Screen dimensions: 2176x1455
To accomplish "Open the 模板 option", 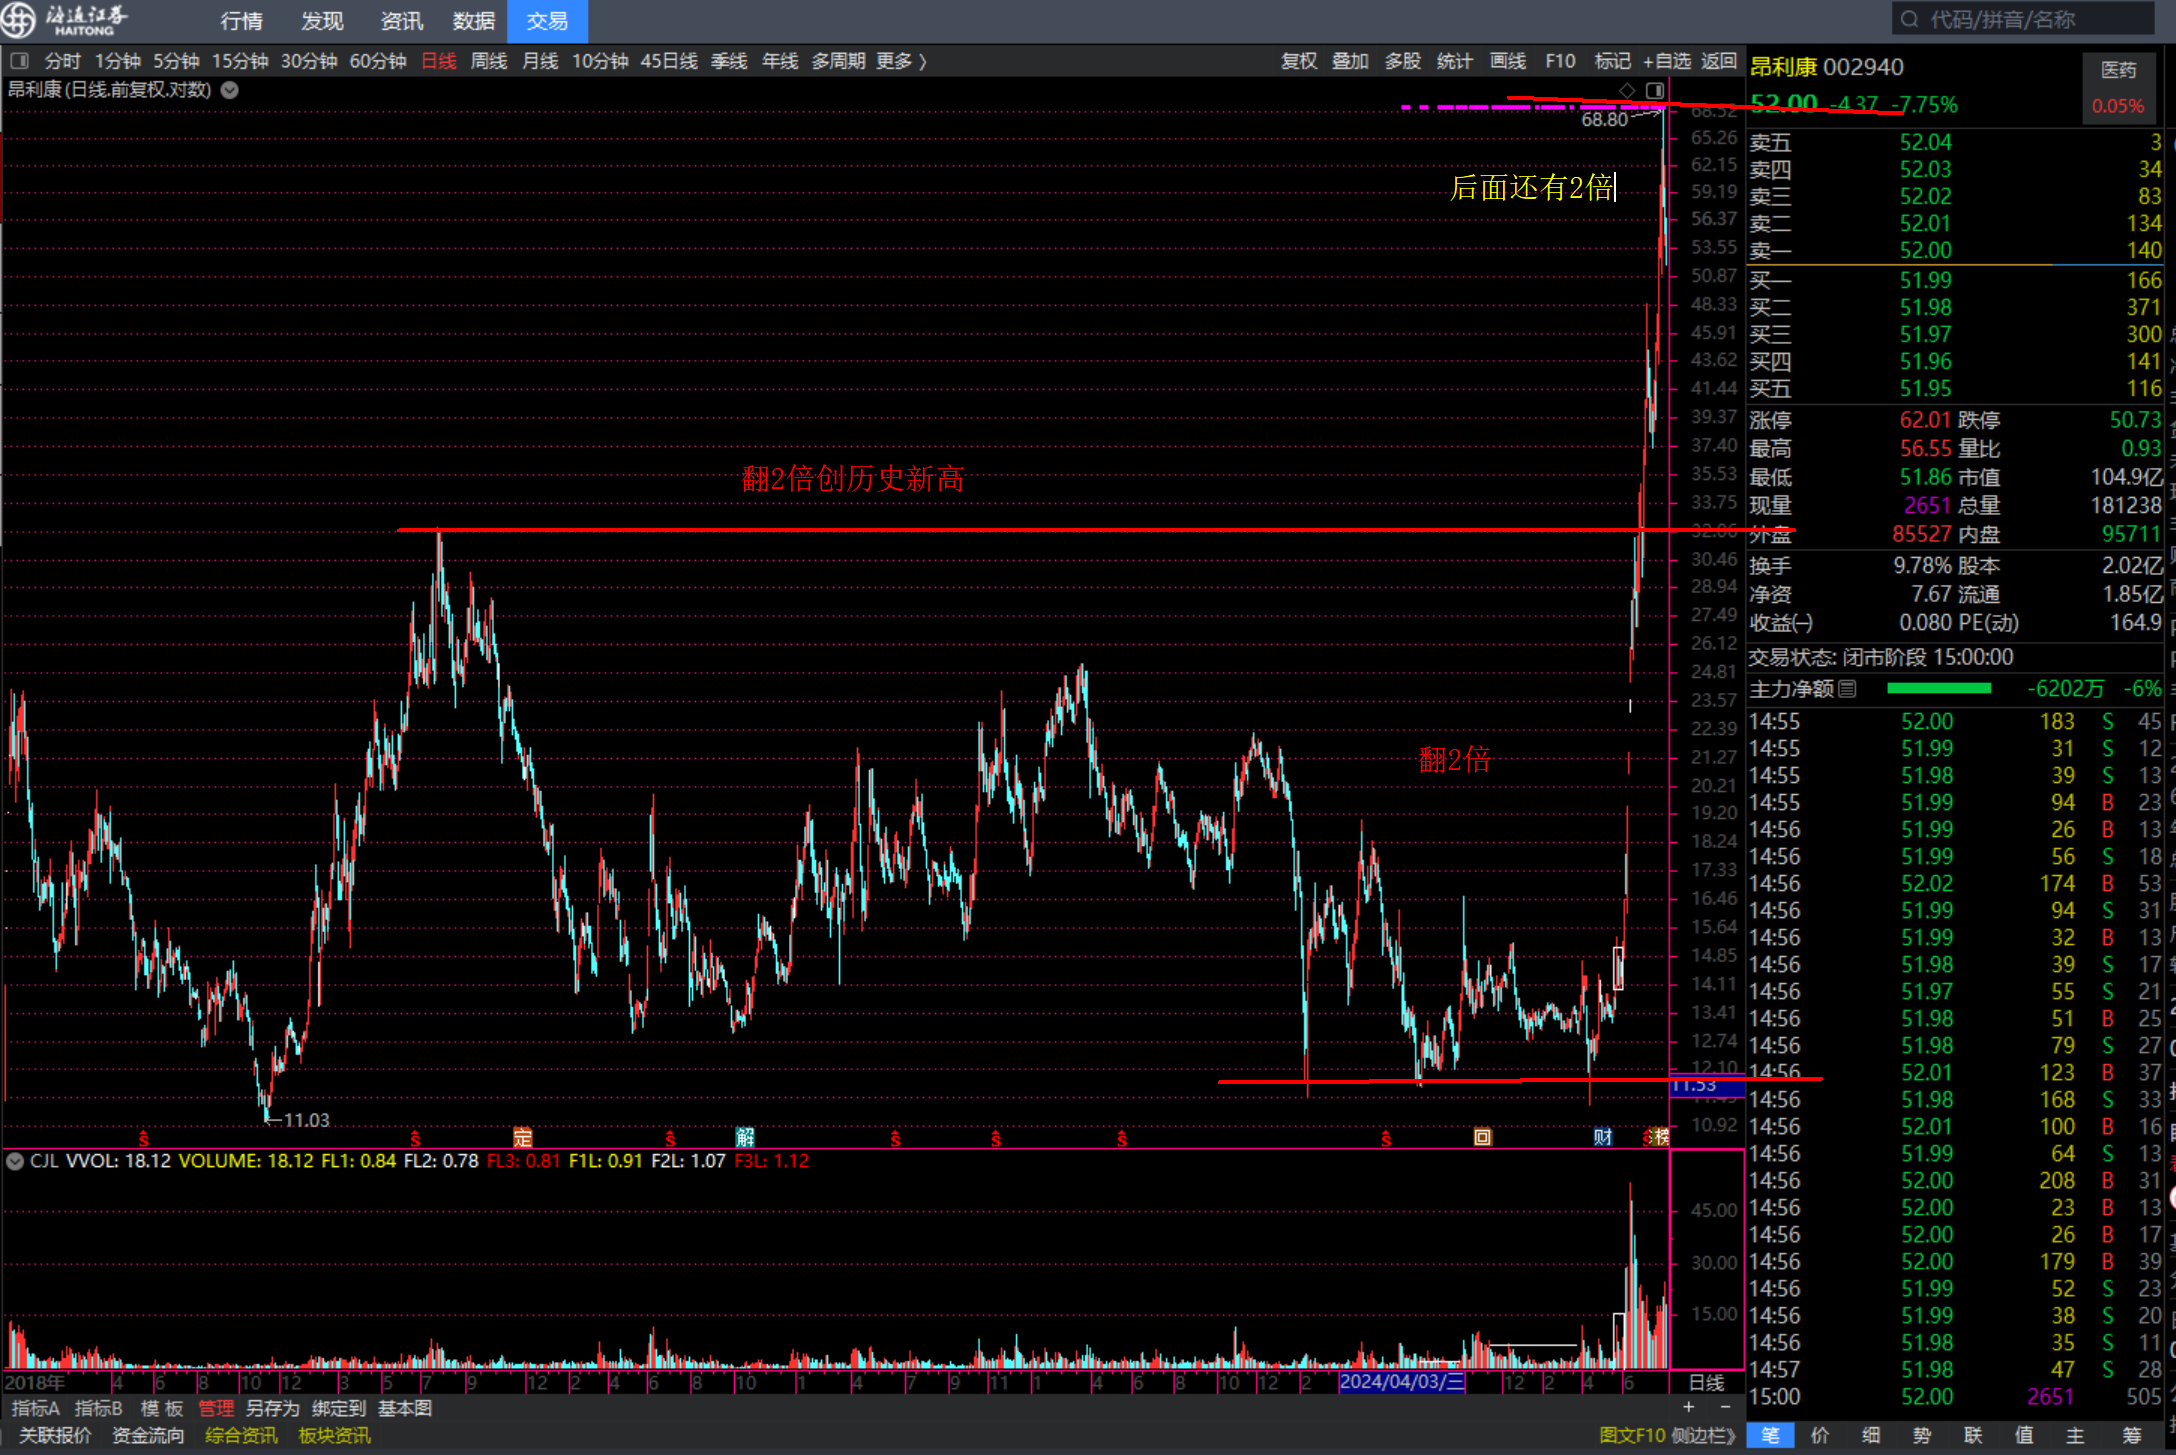I will (162, 1408).
